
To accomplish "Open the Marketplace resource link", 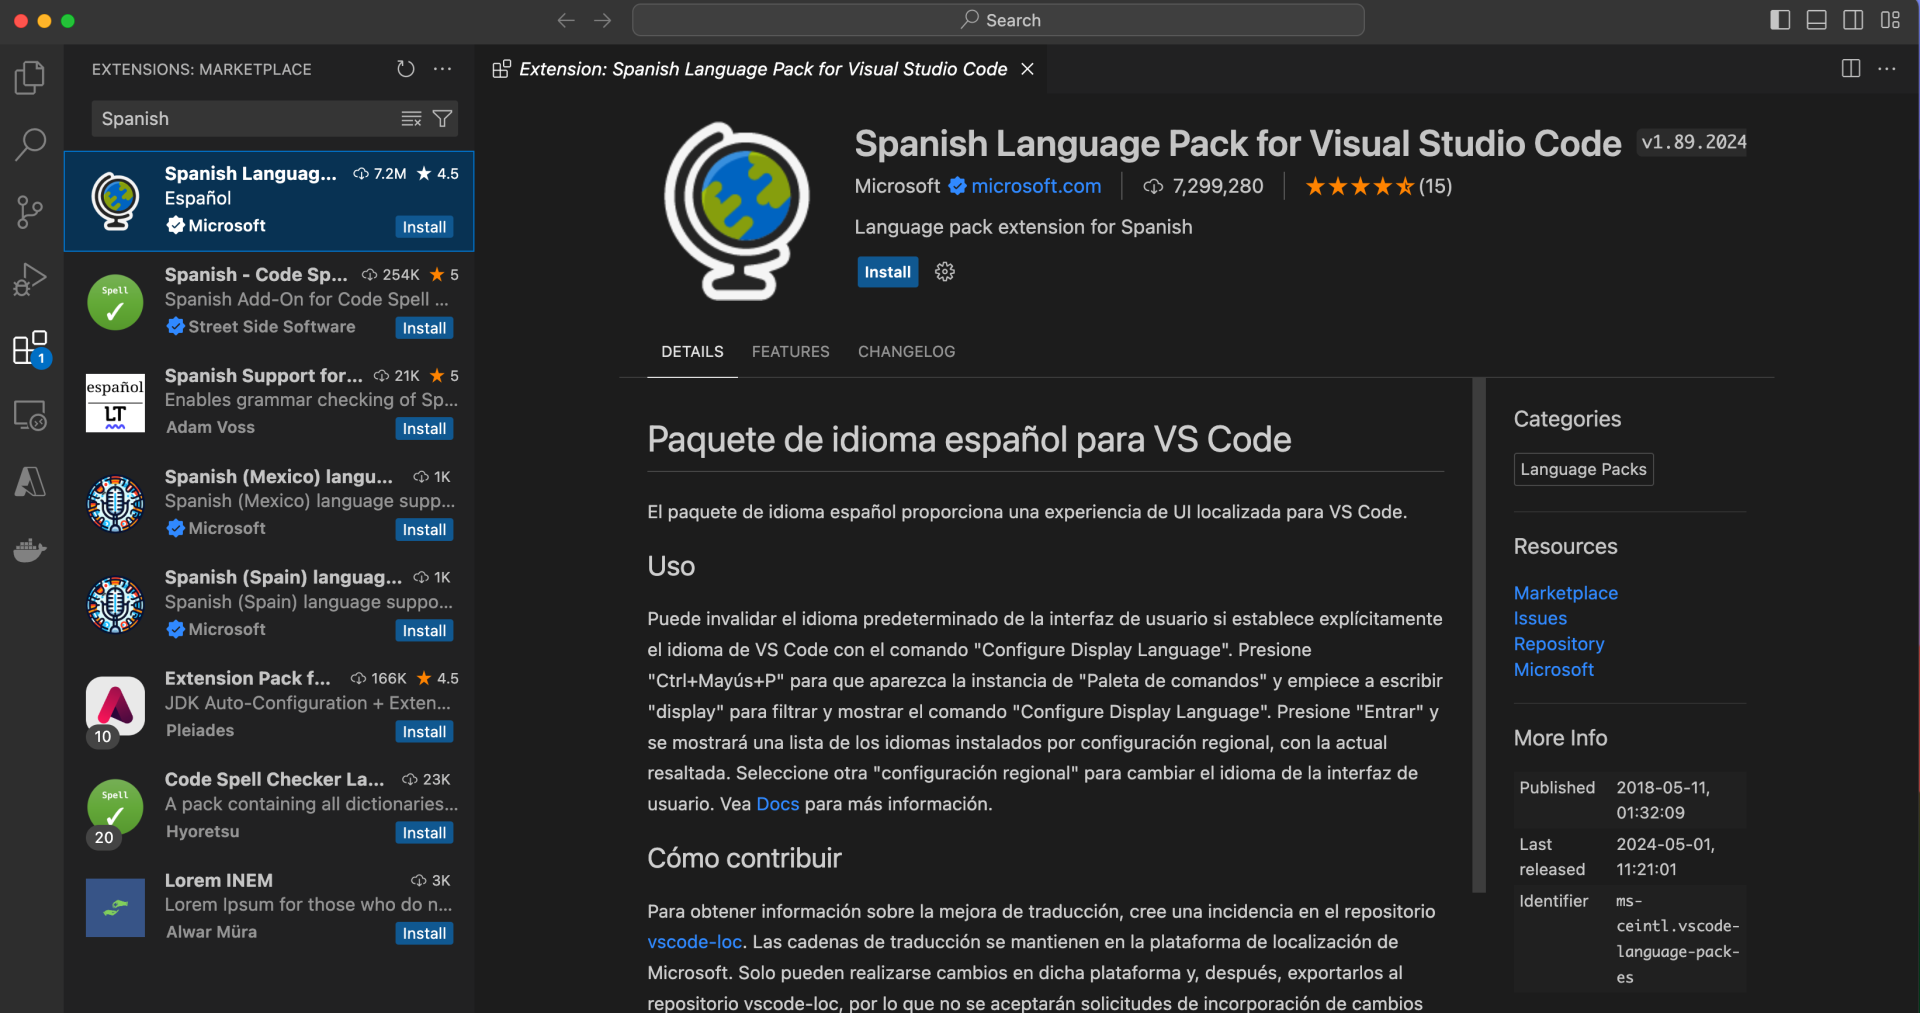I will [1565, 593].
